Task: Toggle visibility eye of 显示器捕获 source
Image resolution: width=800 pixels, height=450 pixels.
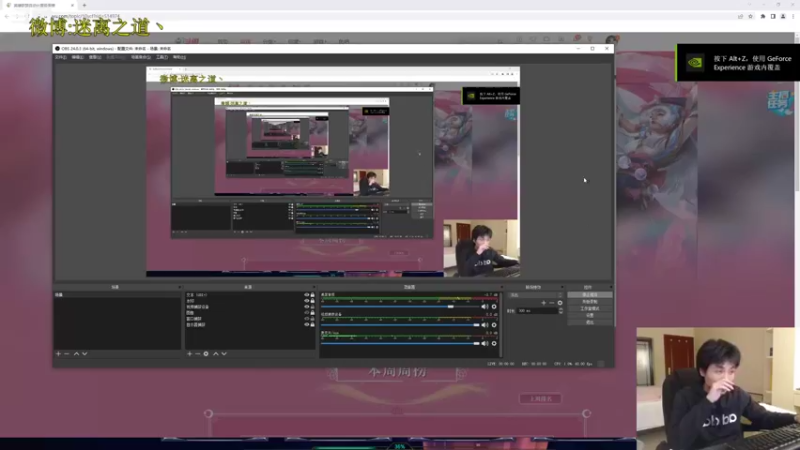Action: 307,324
